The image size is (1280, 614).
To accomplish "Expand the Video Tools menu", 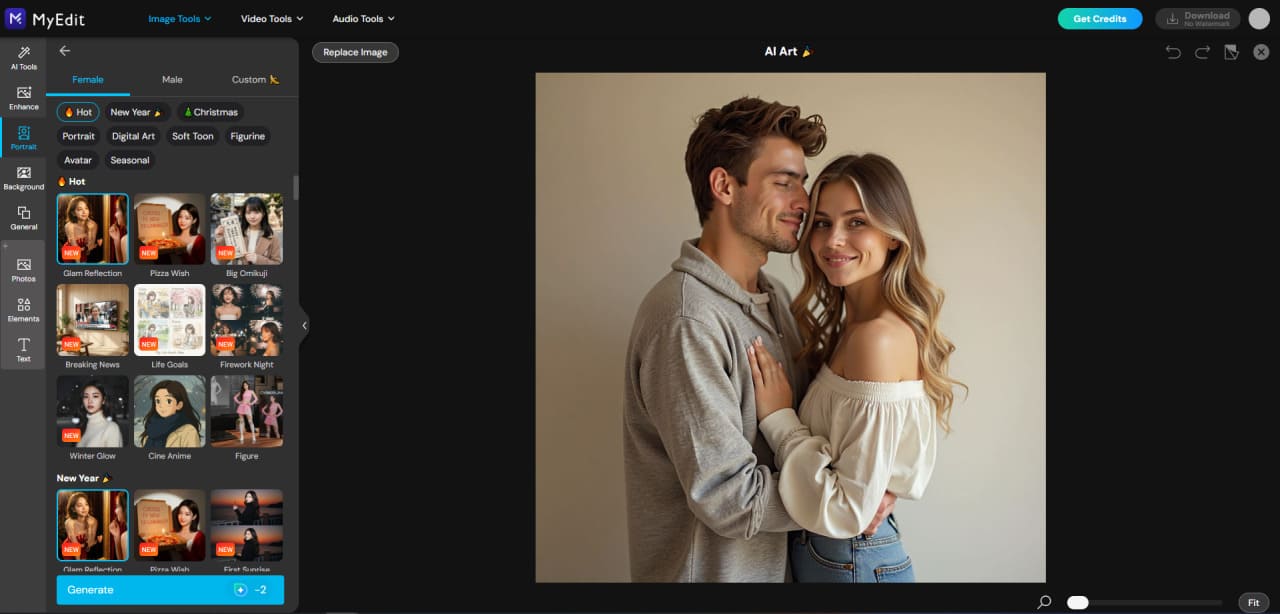I will (x=271, y=18).
